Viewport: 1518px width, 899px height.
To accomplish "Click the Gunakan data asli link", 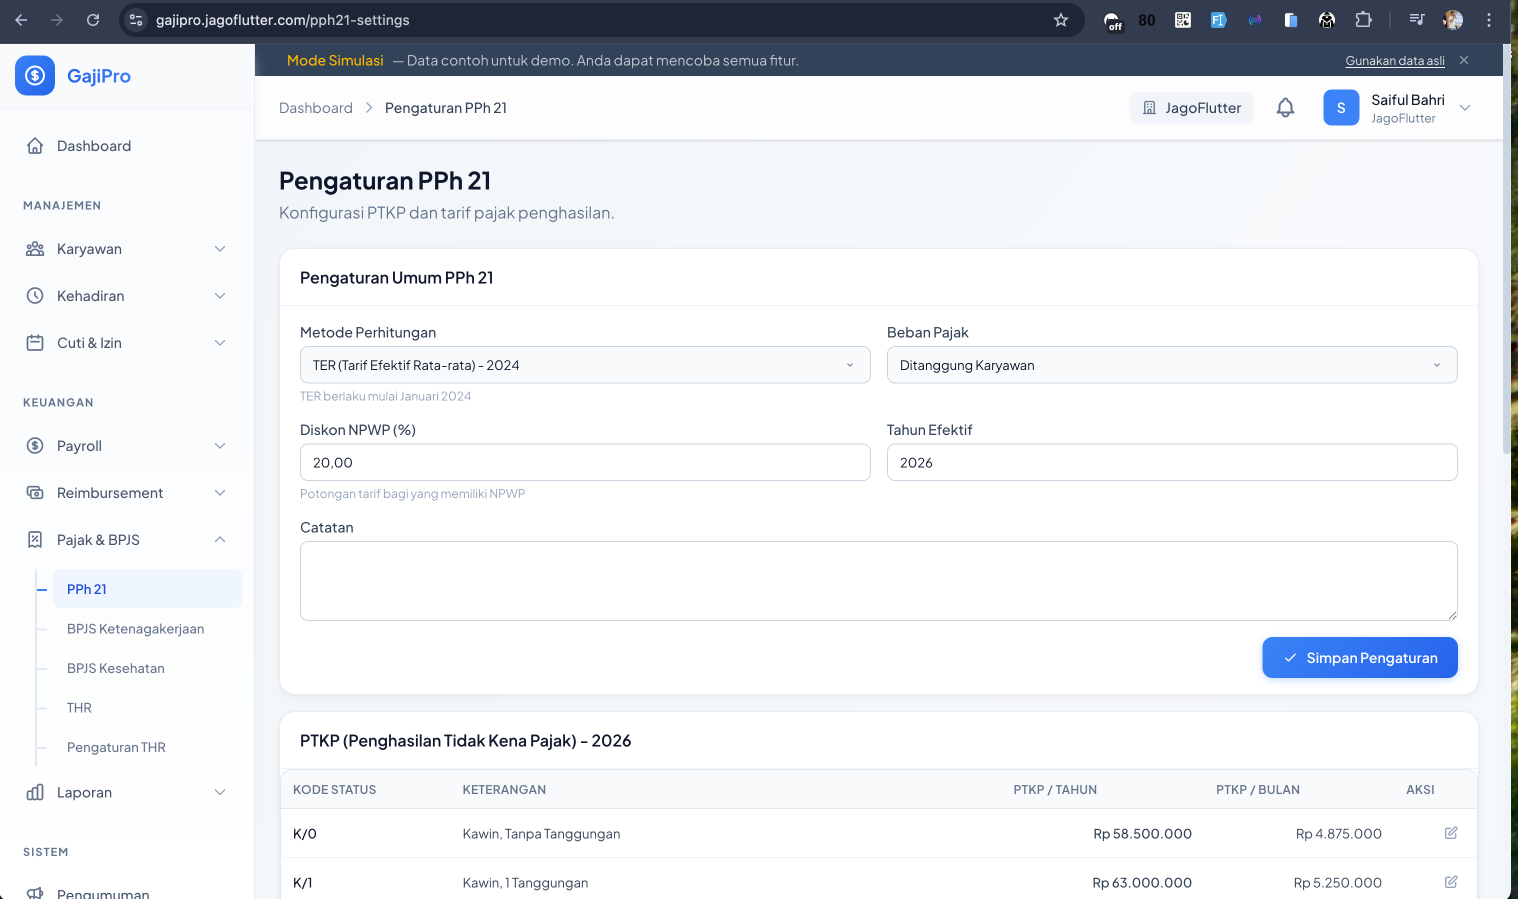I will point(1395,61).
